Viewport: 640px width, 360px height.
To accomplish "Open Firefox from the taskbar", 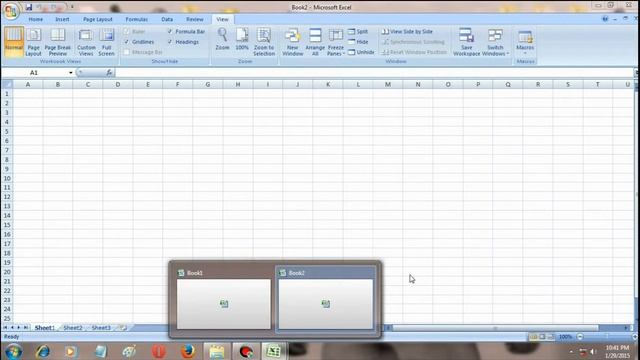I will 188,351.
